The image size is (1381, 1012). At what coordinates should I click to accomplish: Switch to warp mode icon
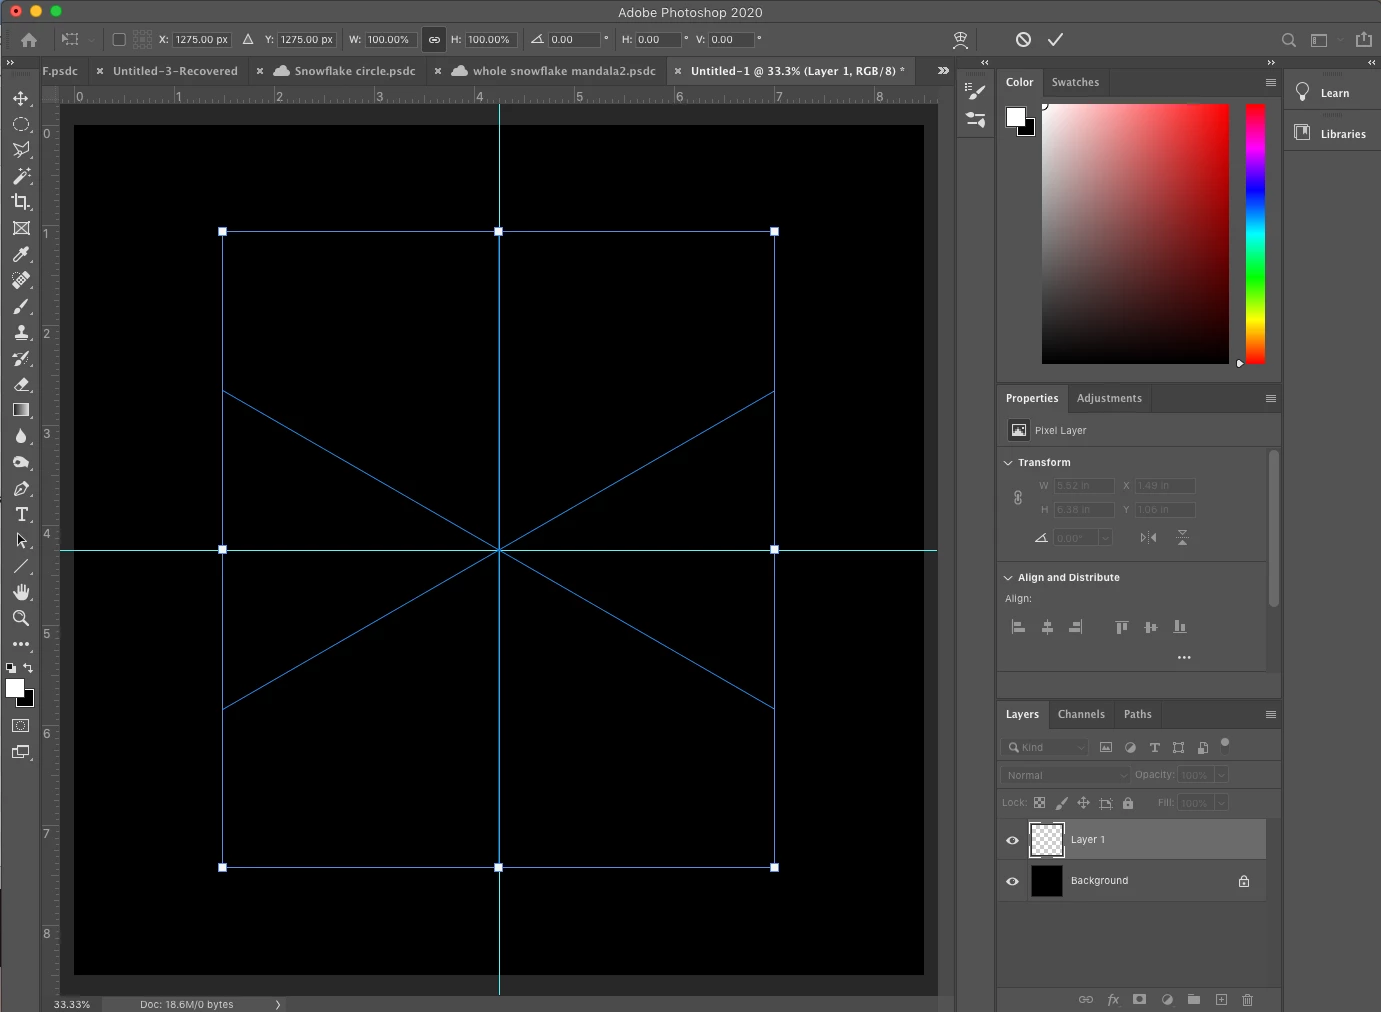tap(960, 40)
